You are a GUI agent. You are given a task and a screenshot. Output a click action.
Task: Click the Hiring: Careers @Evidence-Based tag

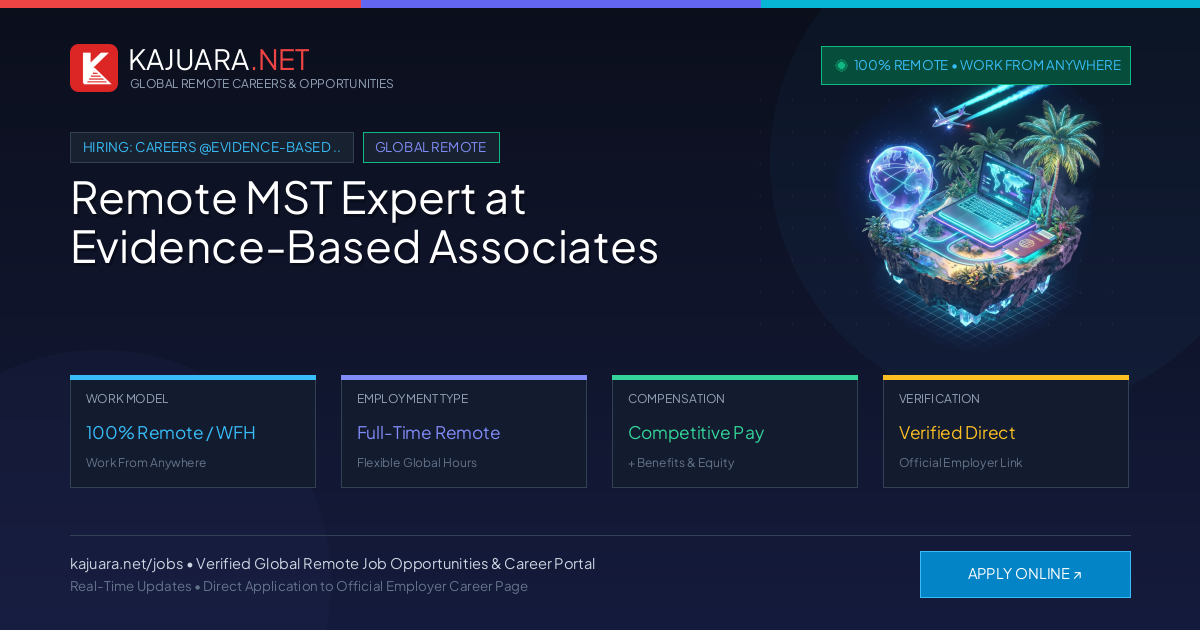[x=212, y=147]
